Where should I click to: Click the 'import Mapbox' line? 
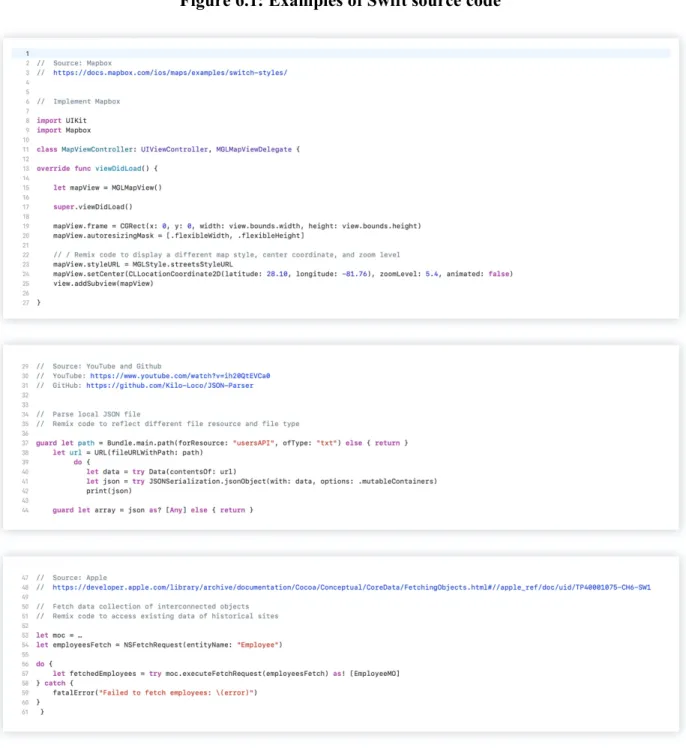pyautogui.click(x=63, y=130)
